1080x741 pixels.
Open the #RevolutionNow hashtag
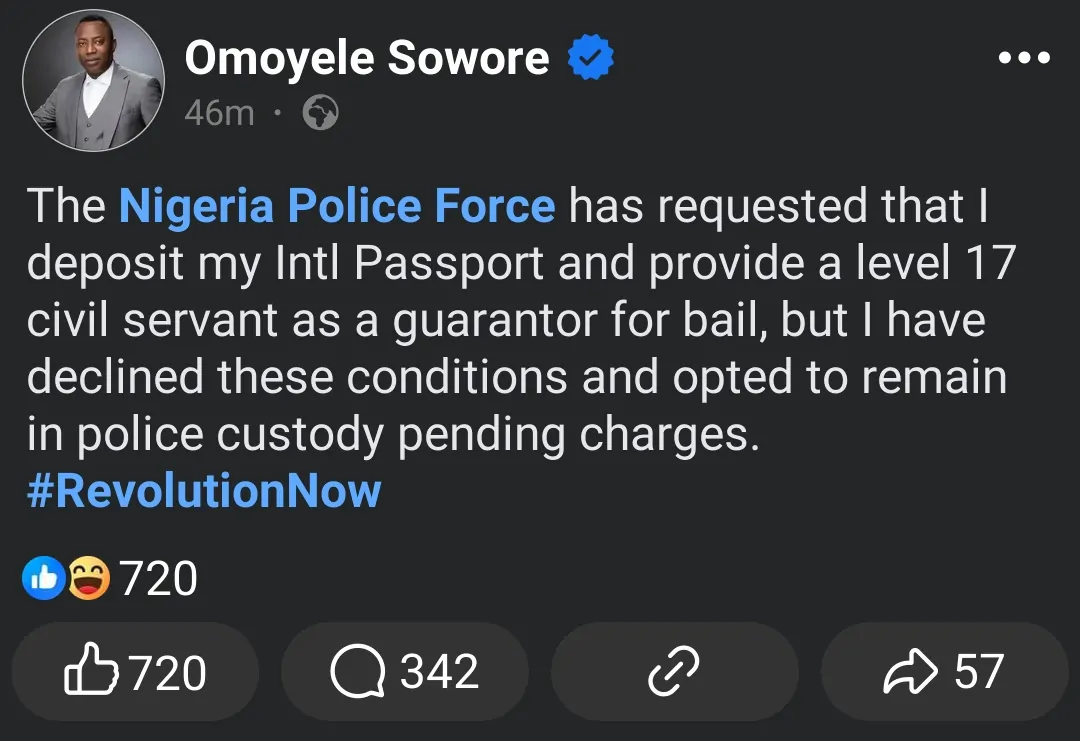pyautogui.click(x=204, y=492)
